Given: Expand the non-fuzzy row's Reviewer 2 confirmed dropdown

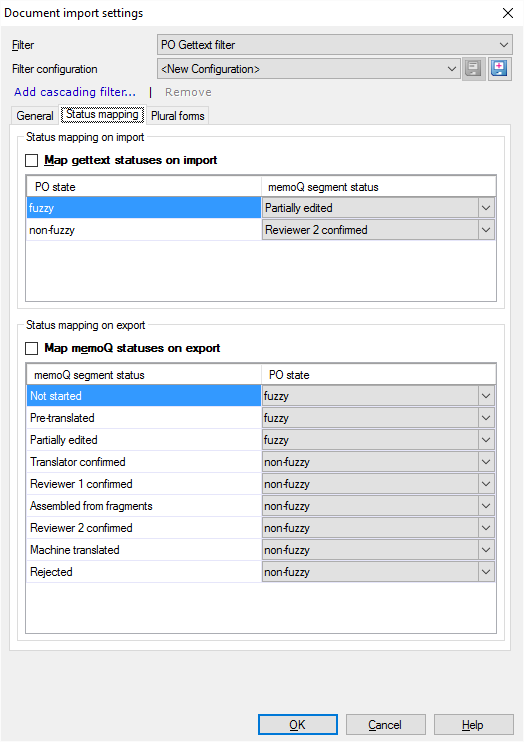Looking at the screenshot, I should point(378,230).
